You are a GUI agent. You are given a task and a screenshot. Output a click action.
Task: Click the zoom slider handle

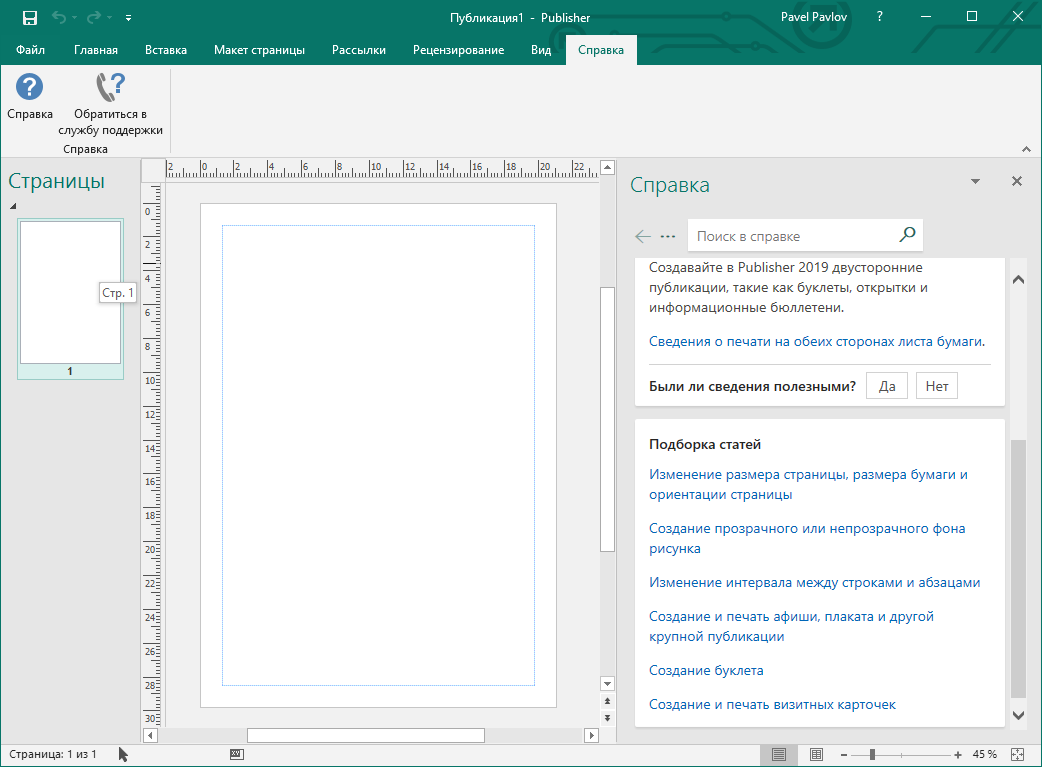click(872, 754)
